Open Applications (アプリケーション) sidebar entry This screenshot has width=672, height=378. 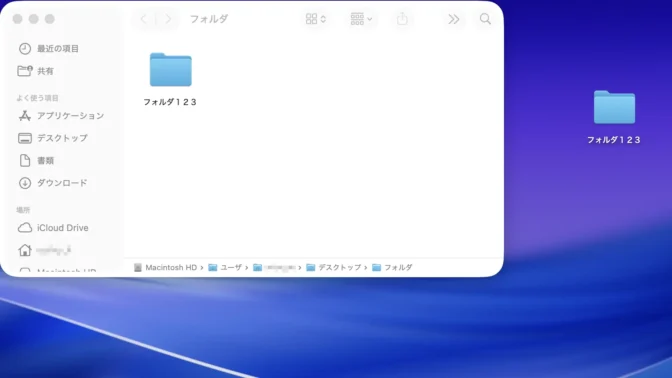(x=70, y=116)
